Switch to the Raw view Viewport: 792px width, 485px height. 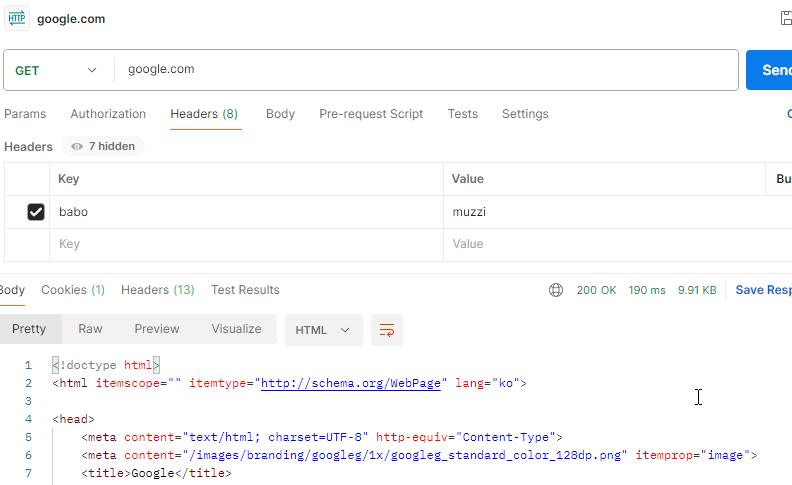click(90, 329)
